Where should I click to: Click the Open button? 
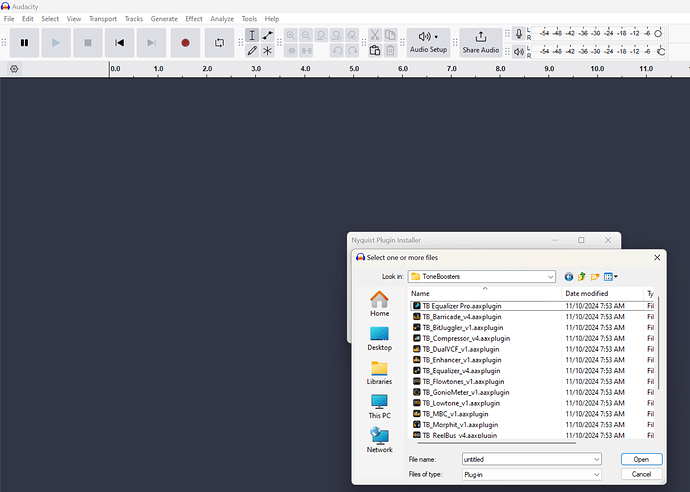[x=641, y=459]
